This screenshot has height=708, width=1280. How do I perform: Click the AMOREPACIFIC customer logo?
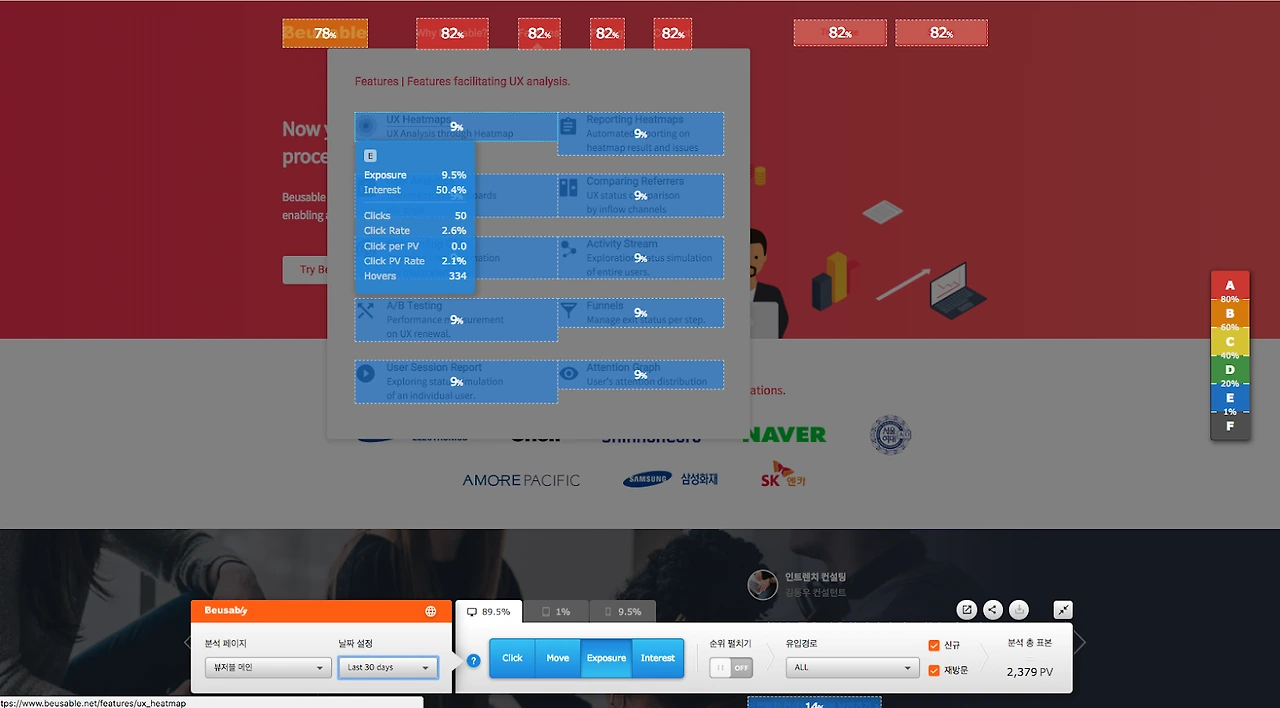point(521,480)
